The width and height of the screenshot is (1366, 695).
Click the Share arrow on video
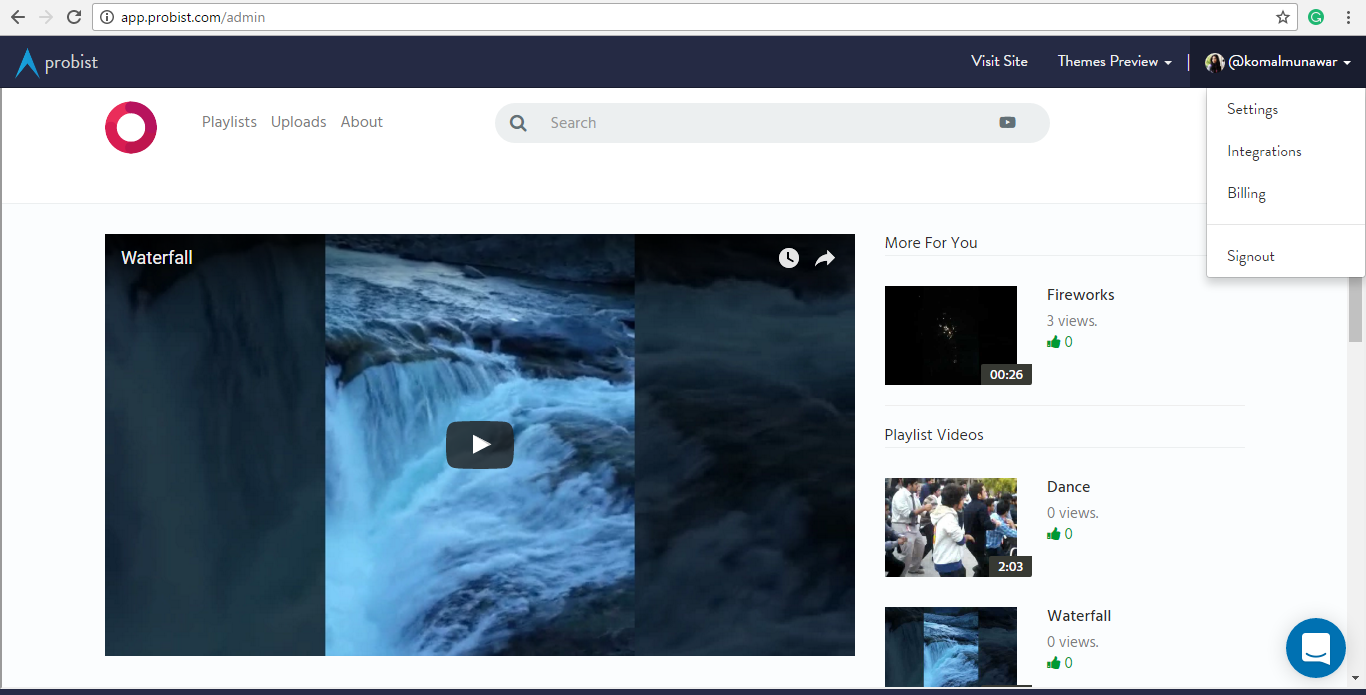824,258
